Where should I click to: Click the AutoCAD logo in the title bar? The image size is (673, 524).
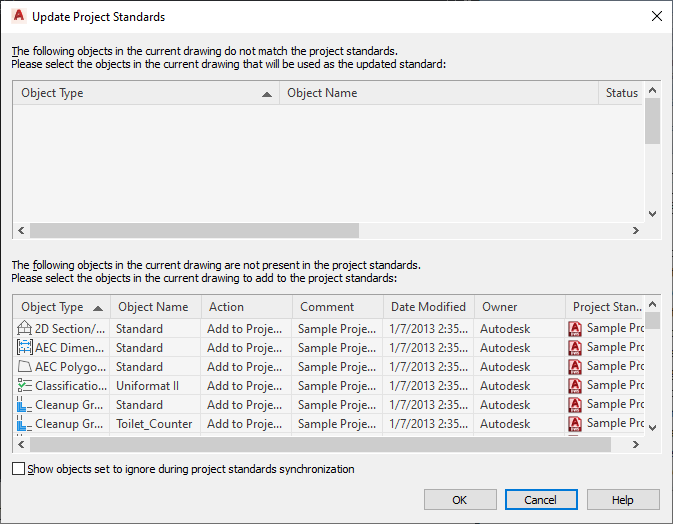18,16
